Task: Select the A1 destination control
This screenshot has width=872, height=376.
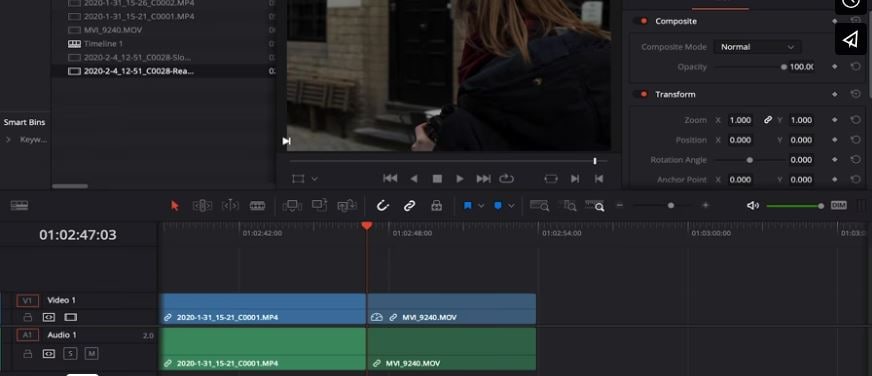Action: 27,335
